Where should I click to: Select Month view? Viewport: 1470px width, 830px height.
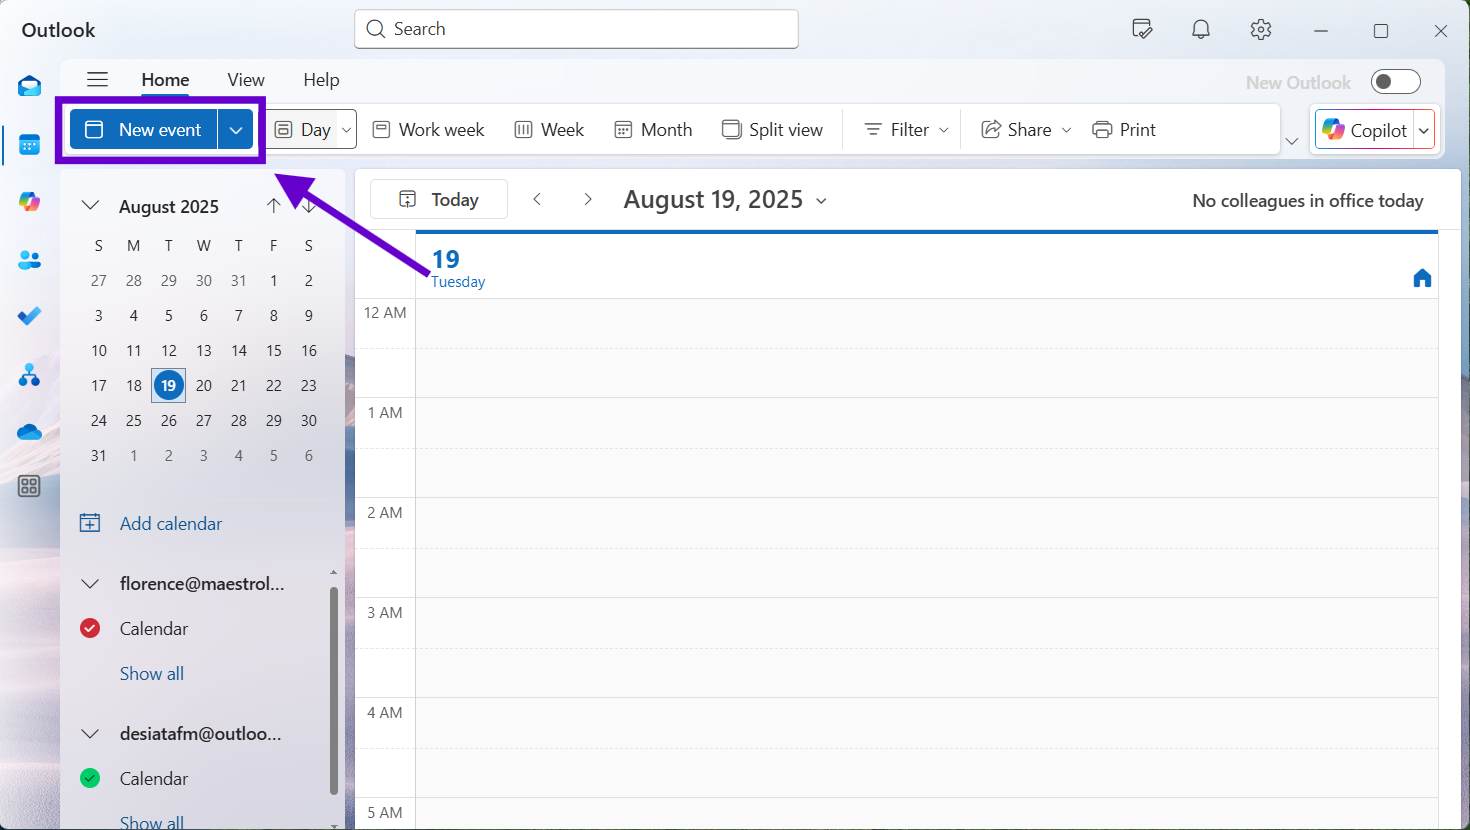[653, 129]
